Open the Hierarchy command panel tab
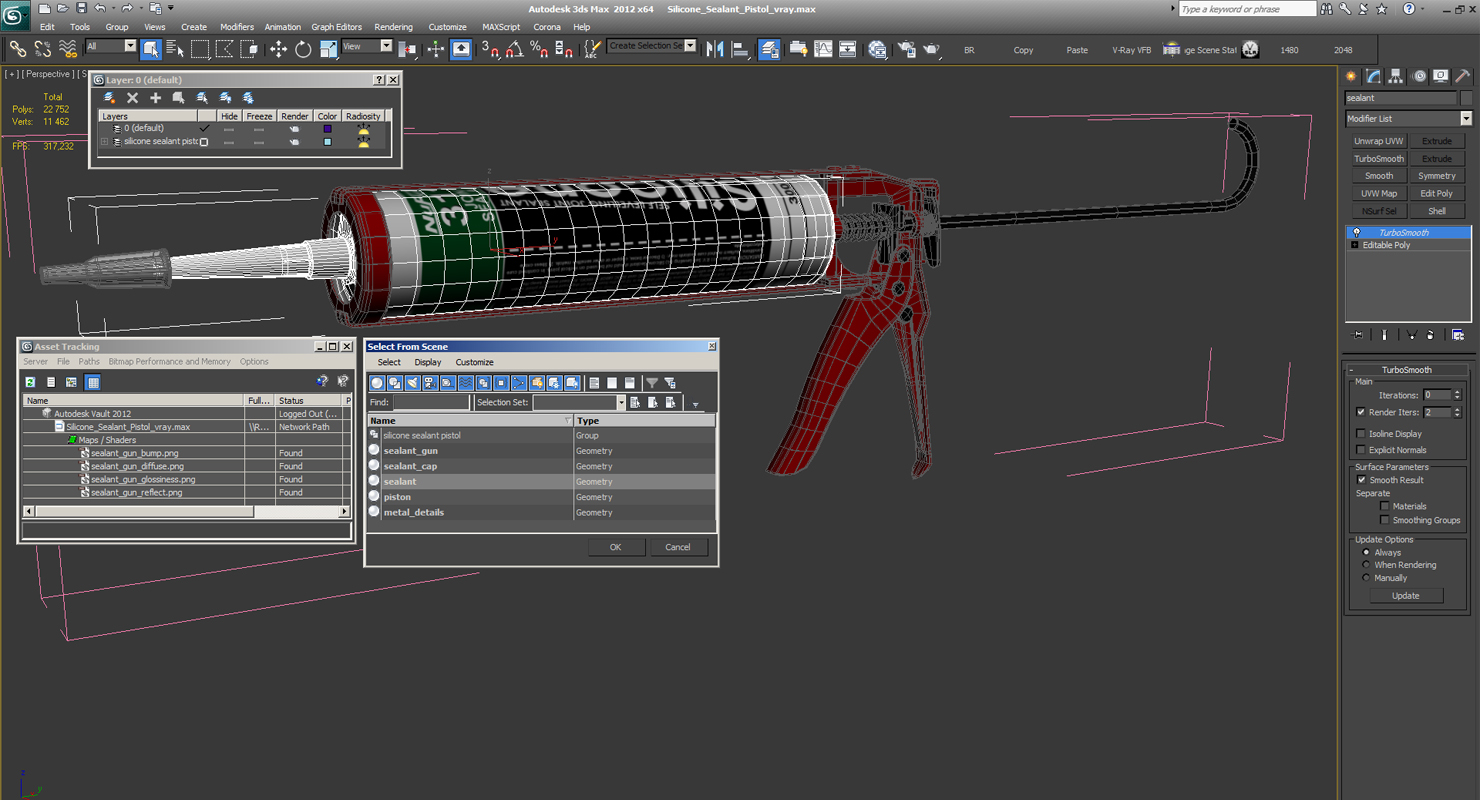1480x800 pixels. (x=1395, y=76)
